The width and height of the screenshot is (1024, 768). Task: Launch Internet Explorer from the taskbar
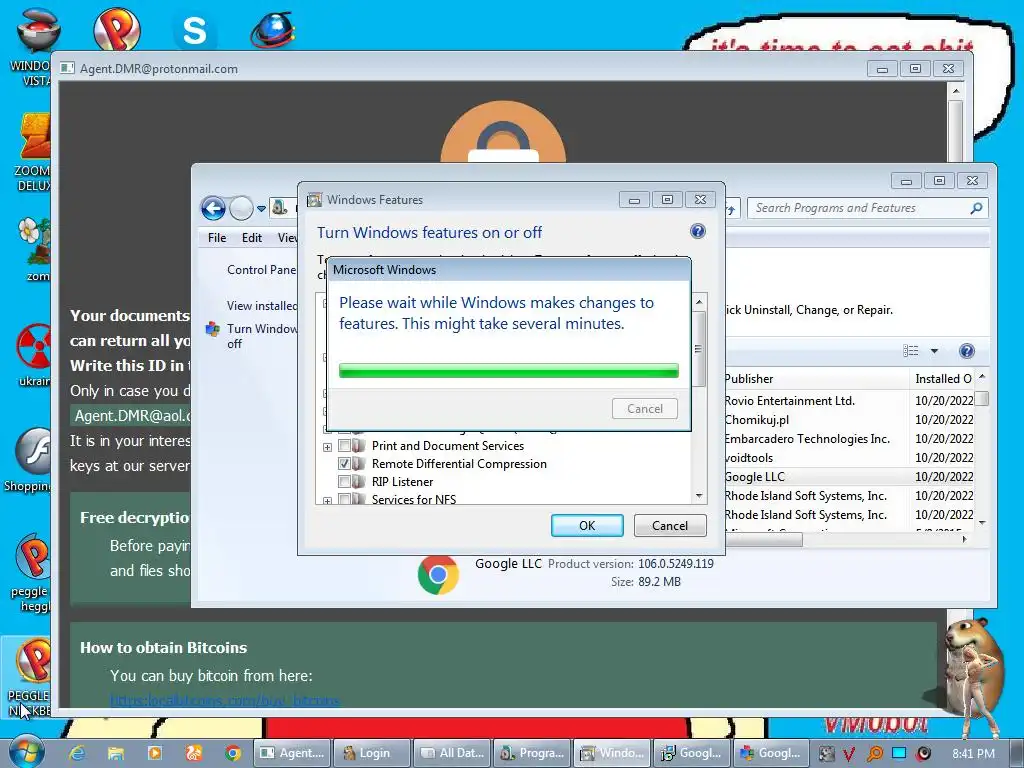[77, 753]
